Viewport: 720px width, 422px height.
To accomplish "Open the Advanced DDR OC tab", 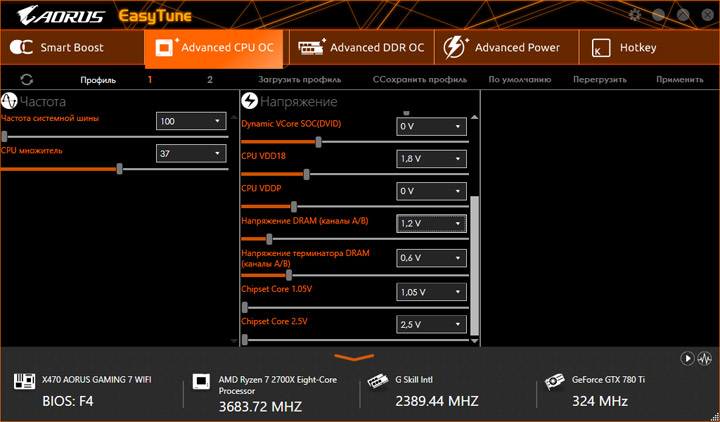I will (x=361, y=47).
